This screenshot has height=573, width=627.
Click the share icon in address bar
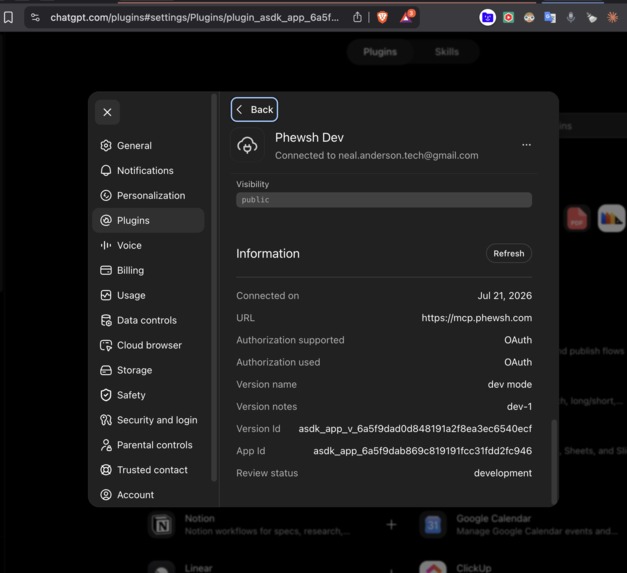(x=357, y=17)
